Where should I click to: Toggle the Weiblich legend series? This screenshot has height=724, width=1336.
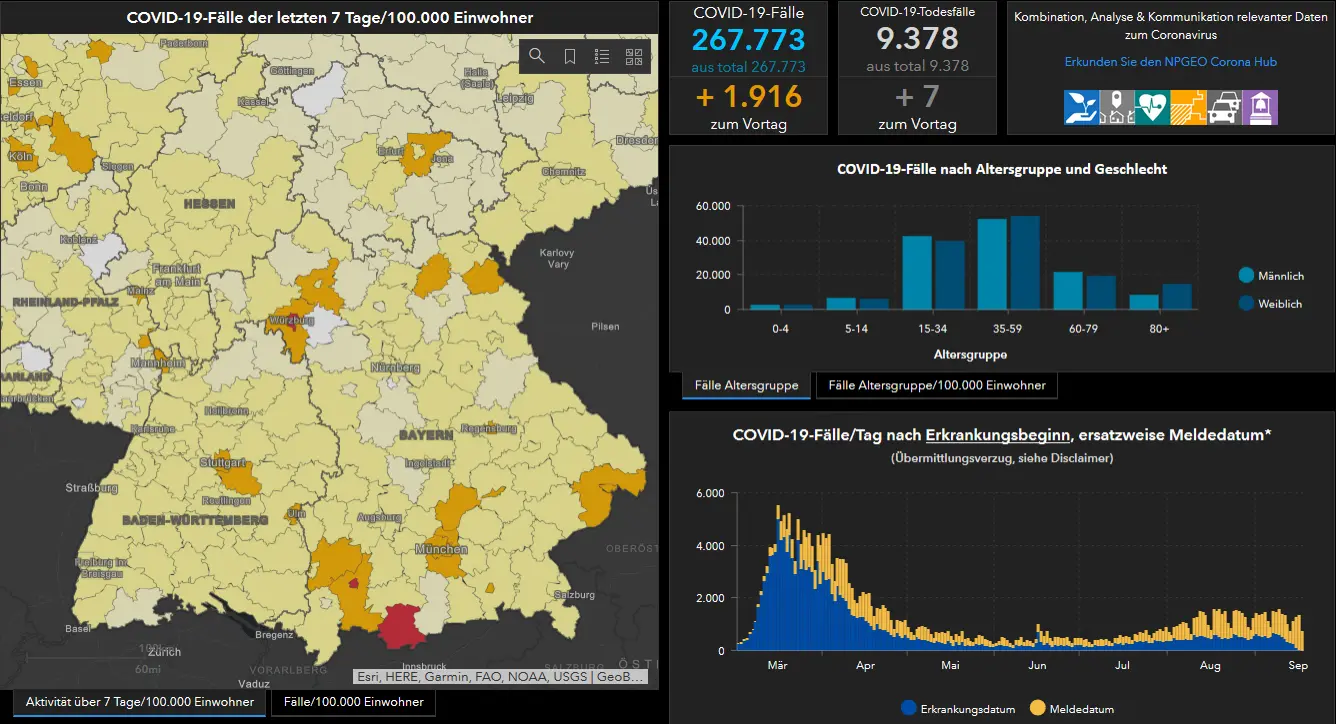[x=1270, y=303]
